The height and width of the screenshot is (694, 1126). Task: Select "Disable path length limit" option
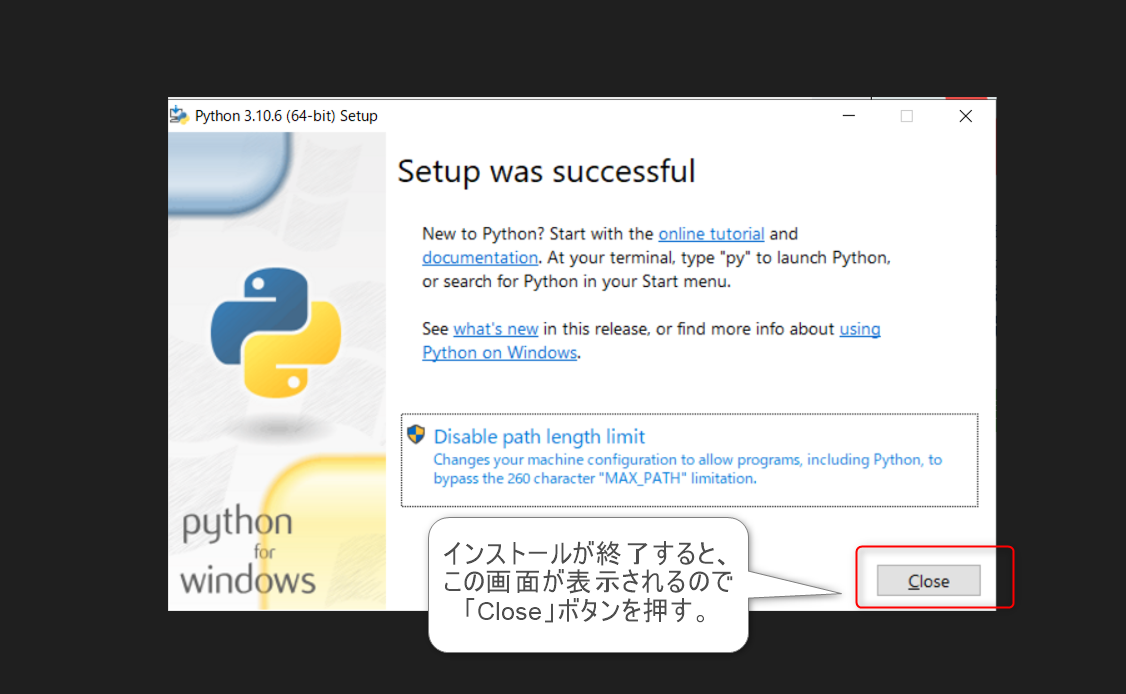(x=539, y=436)
